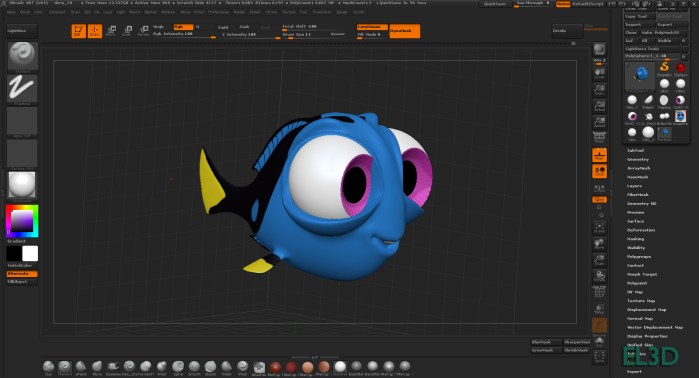Screen dimensions: 699x378
Task: Click the Scale view icon on right shelf
Action: 600,260
